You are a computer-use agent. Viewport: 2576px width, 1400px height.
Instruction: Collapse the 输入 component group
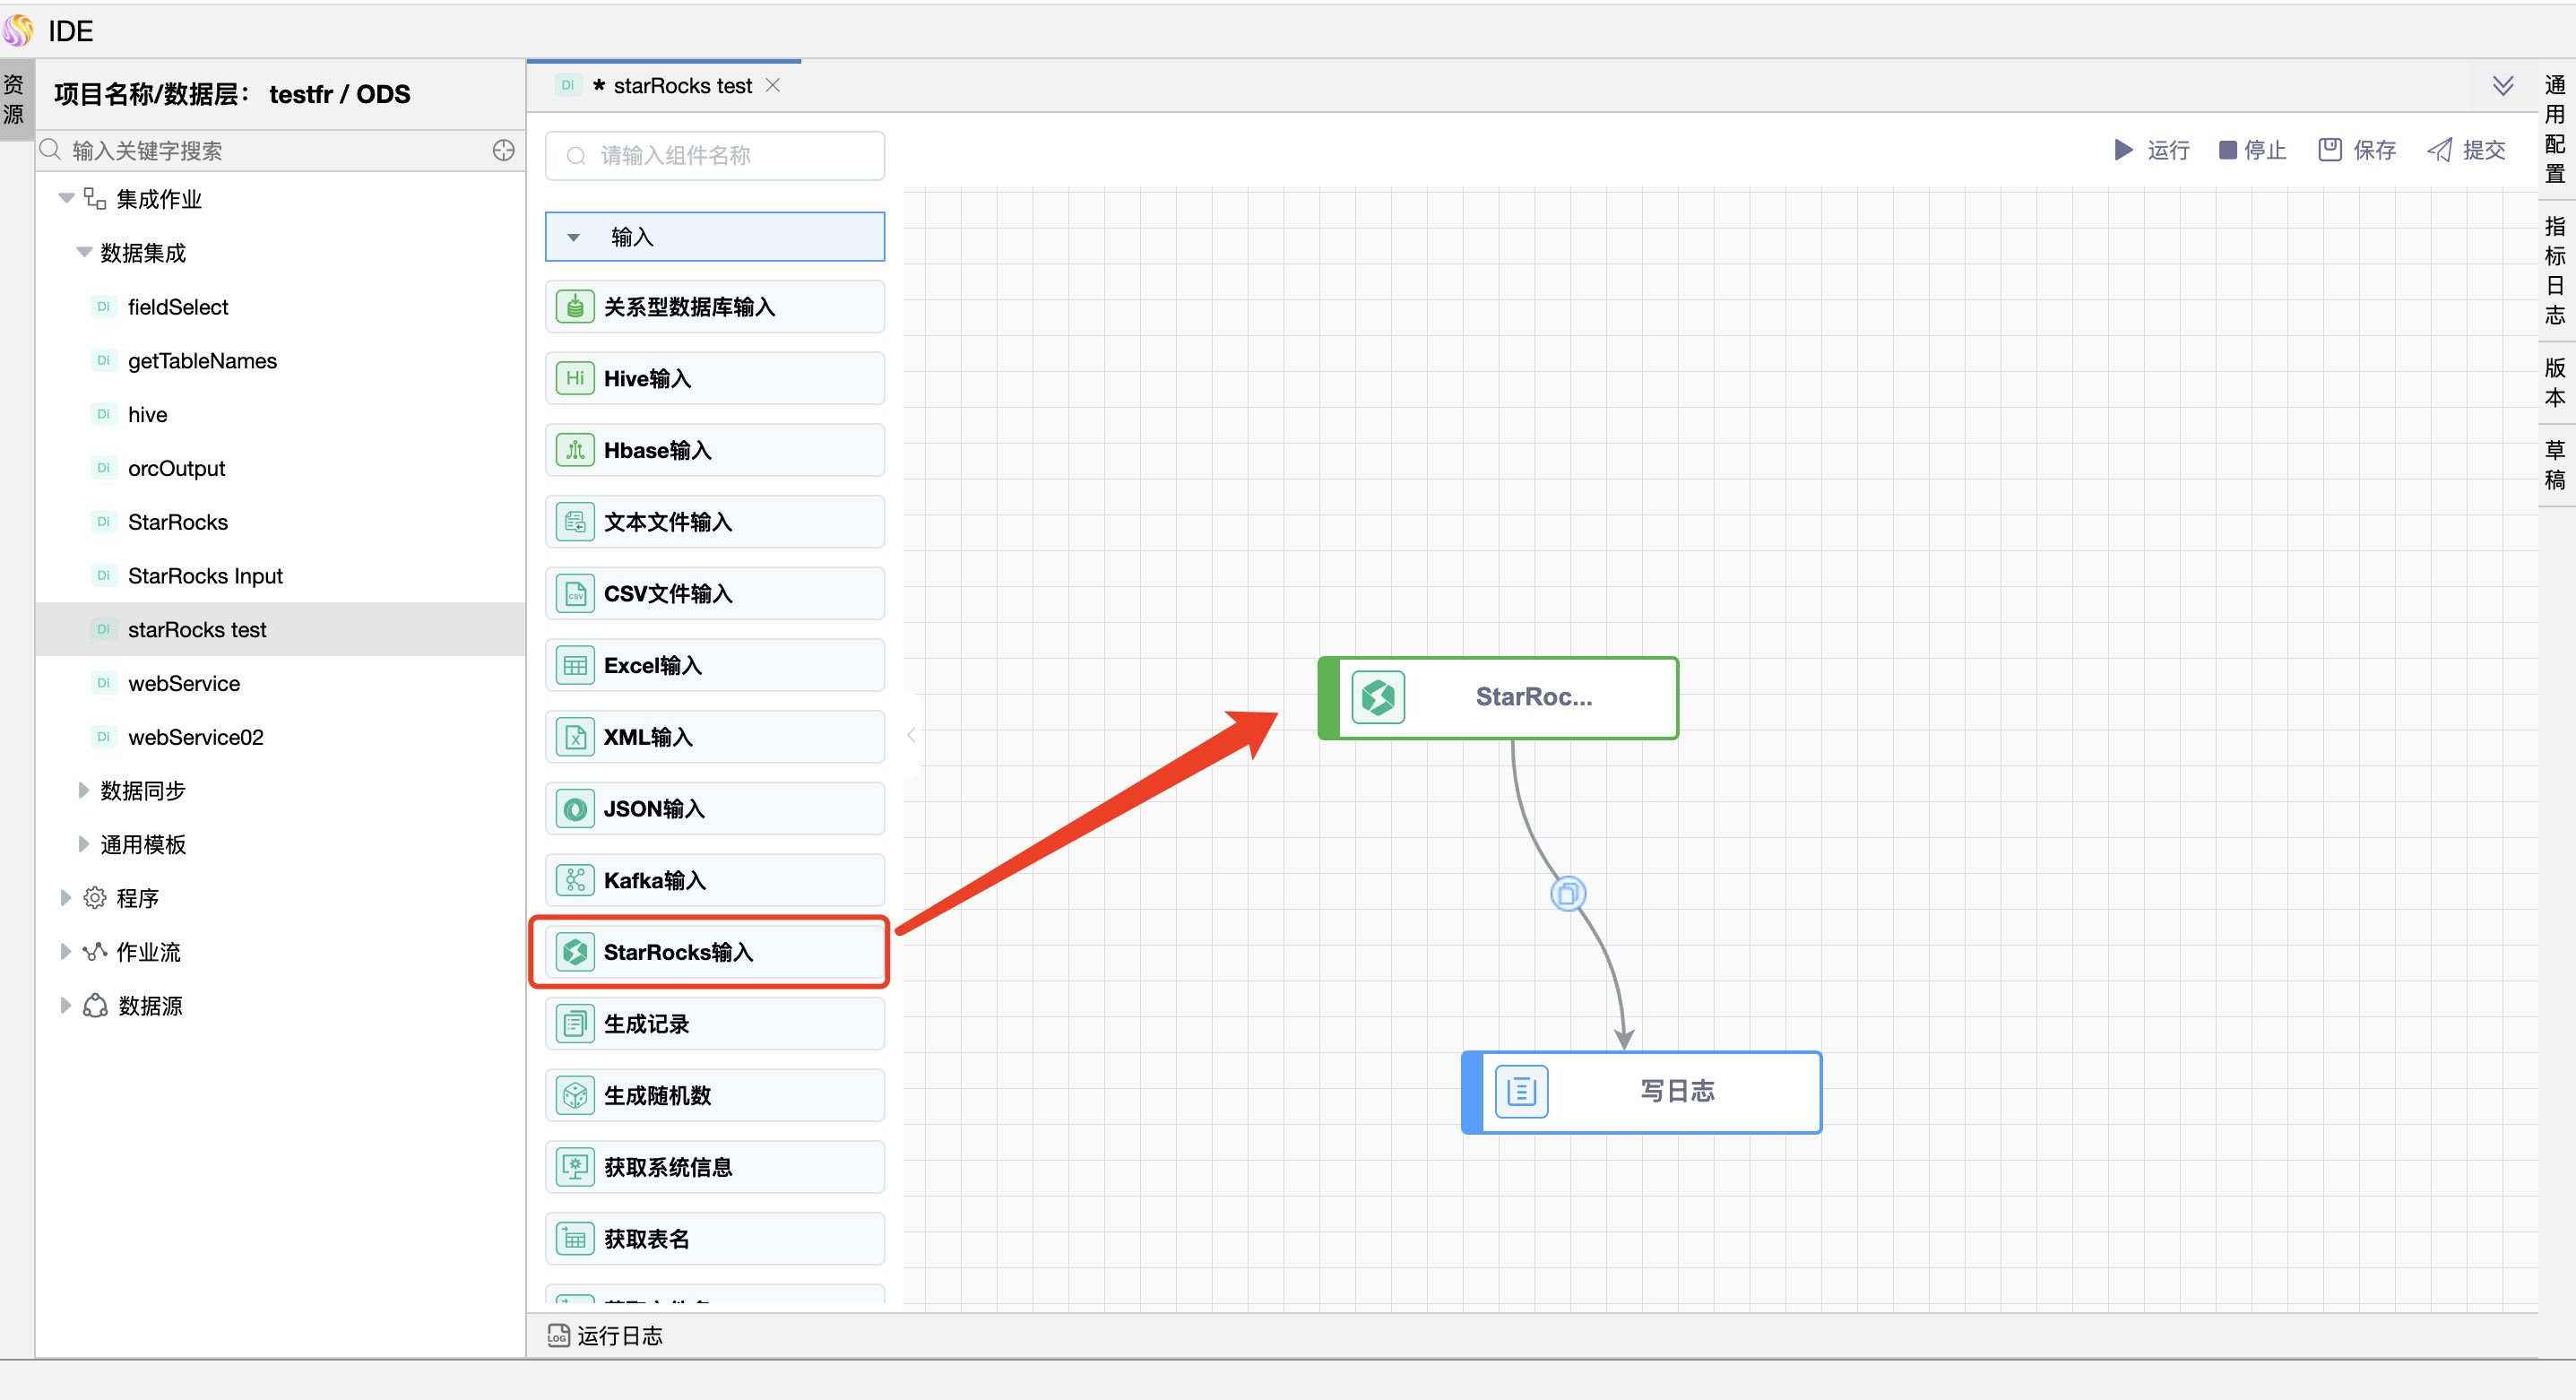pyautogui.click(x=574, y=237)
